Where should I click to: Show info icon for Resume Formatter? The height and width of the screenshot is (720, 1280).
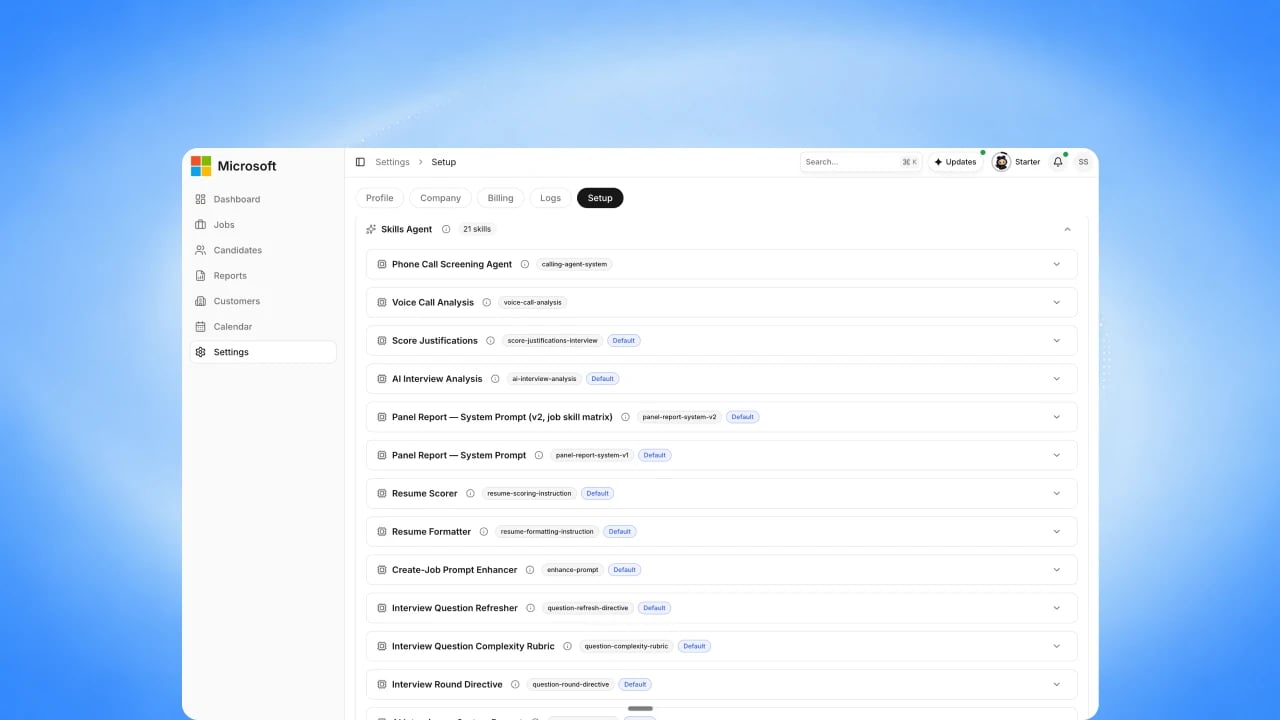click(x=484, y=532)
